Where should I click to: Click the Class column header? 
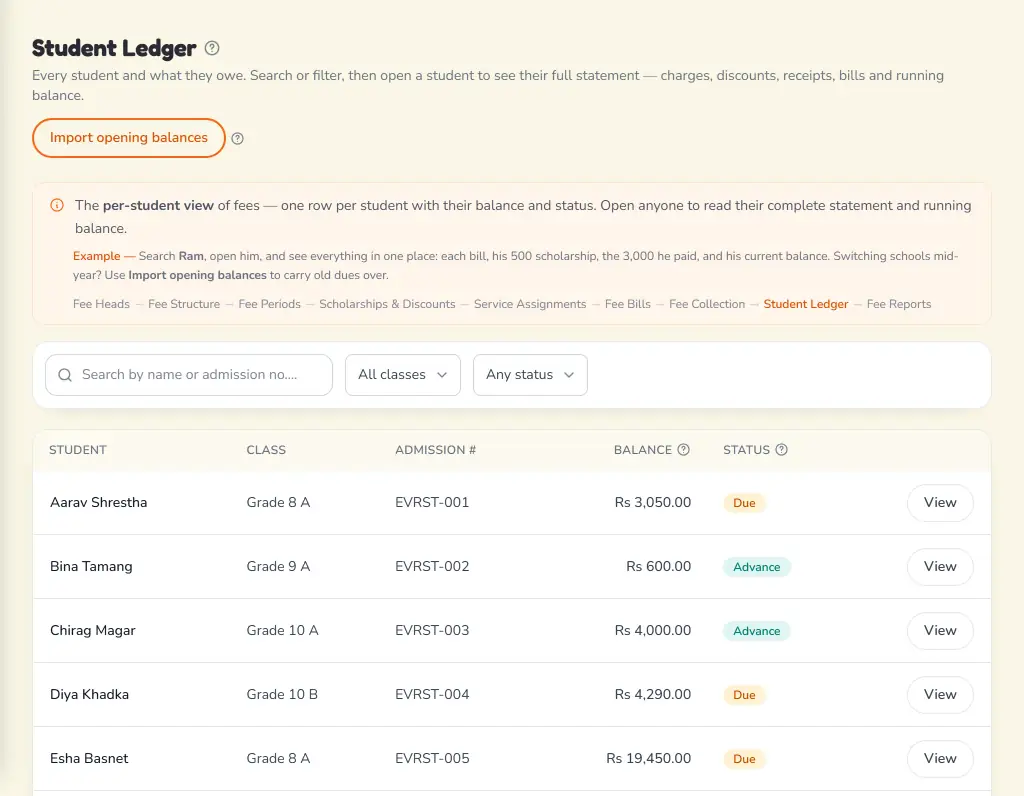pyautogui.click(x=266, y=450)
